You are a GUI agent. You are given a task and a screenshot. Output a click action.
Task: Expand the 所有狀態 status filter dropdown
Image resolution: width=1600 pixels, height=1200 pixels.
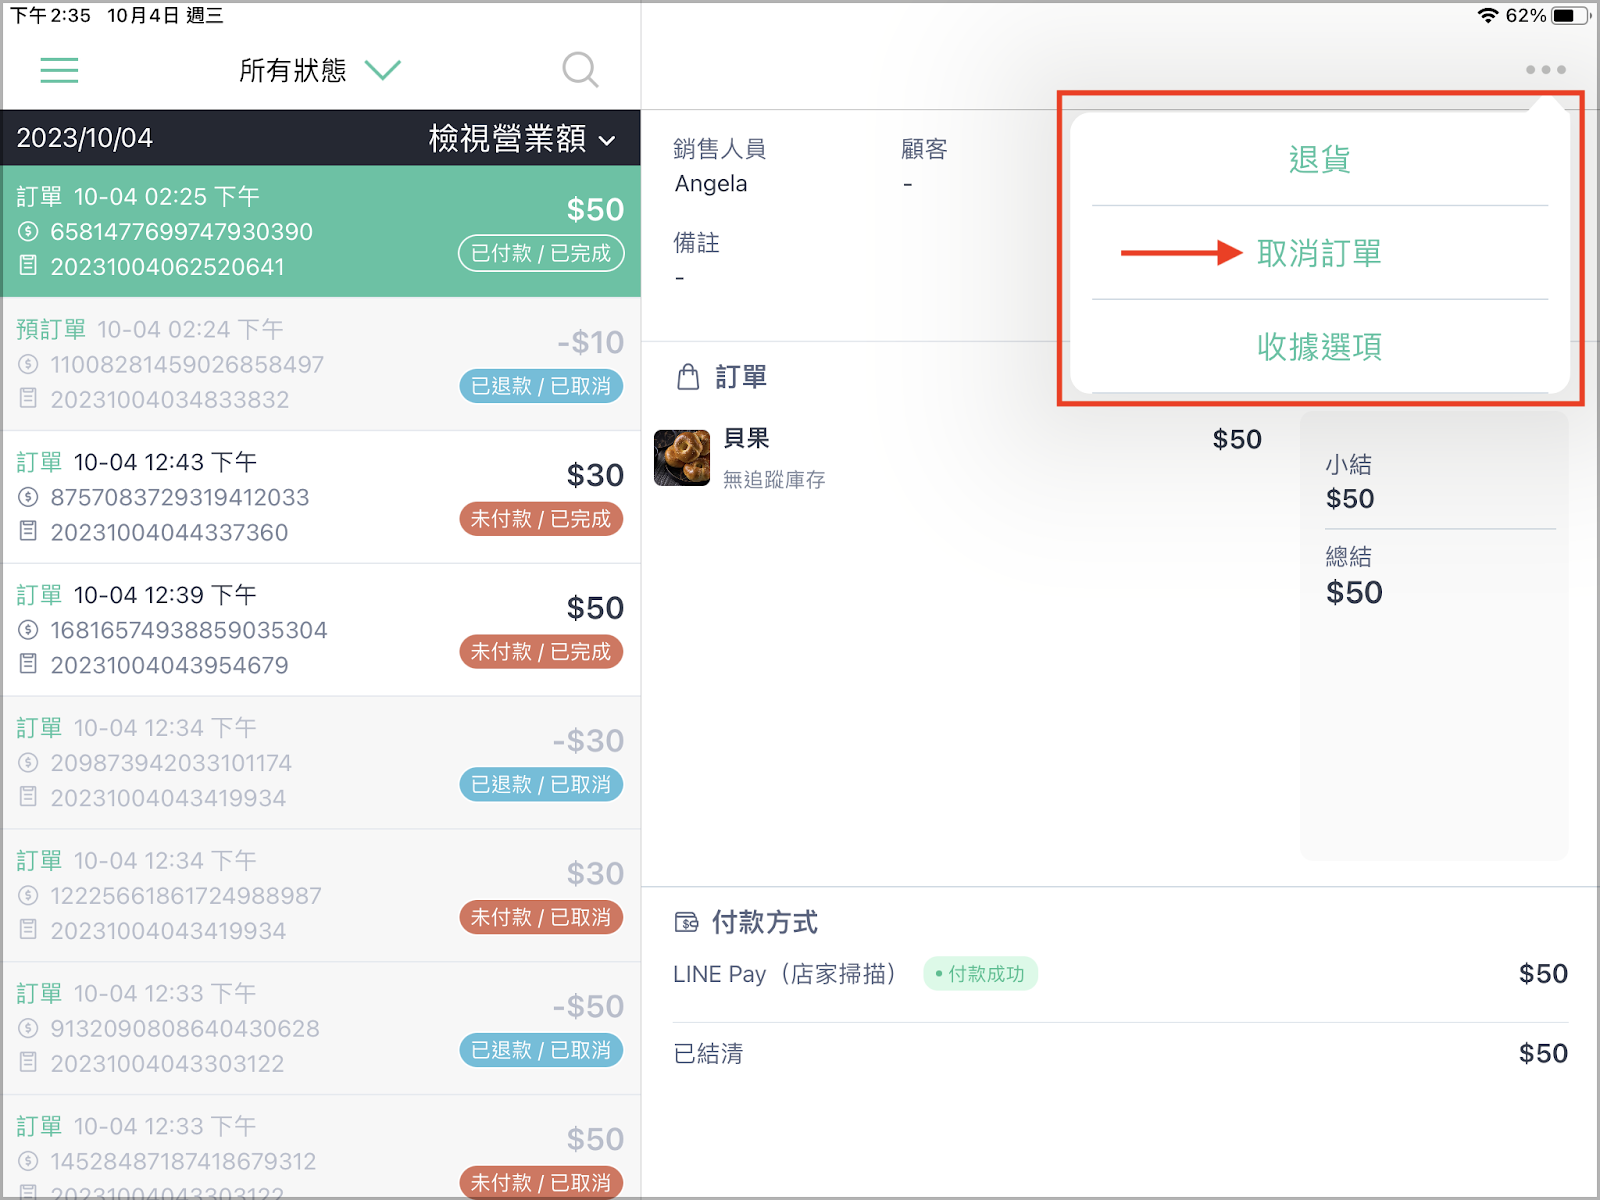click(320, 70)
